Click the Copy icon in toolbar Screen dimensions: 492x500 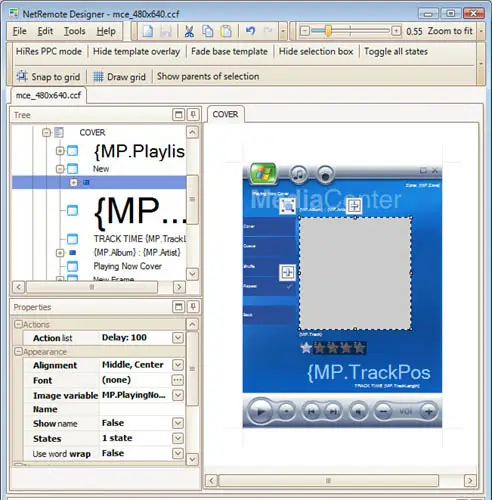tap(208, 31)
